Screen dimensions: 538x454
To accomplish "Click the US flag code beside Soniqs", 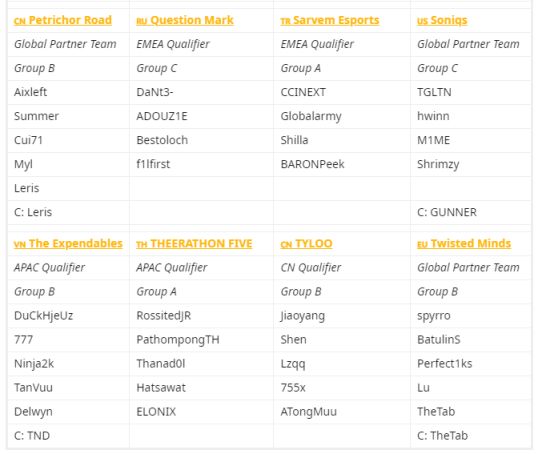I will (422, 21).
